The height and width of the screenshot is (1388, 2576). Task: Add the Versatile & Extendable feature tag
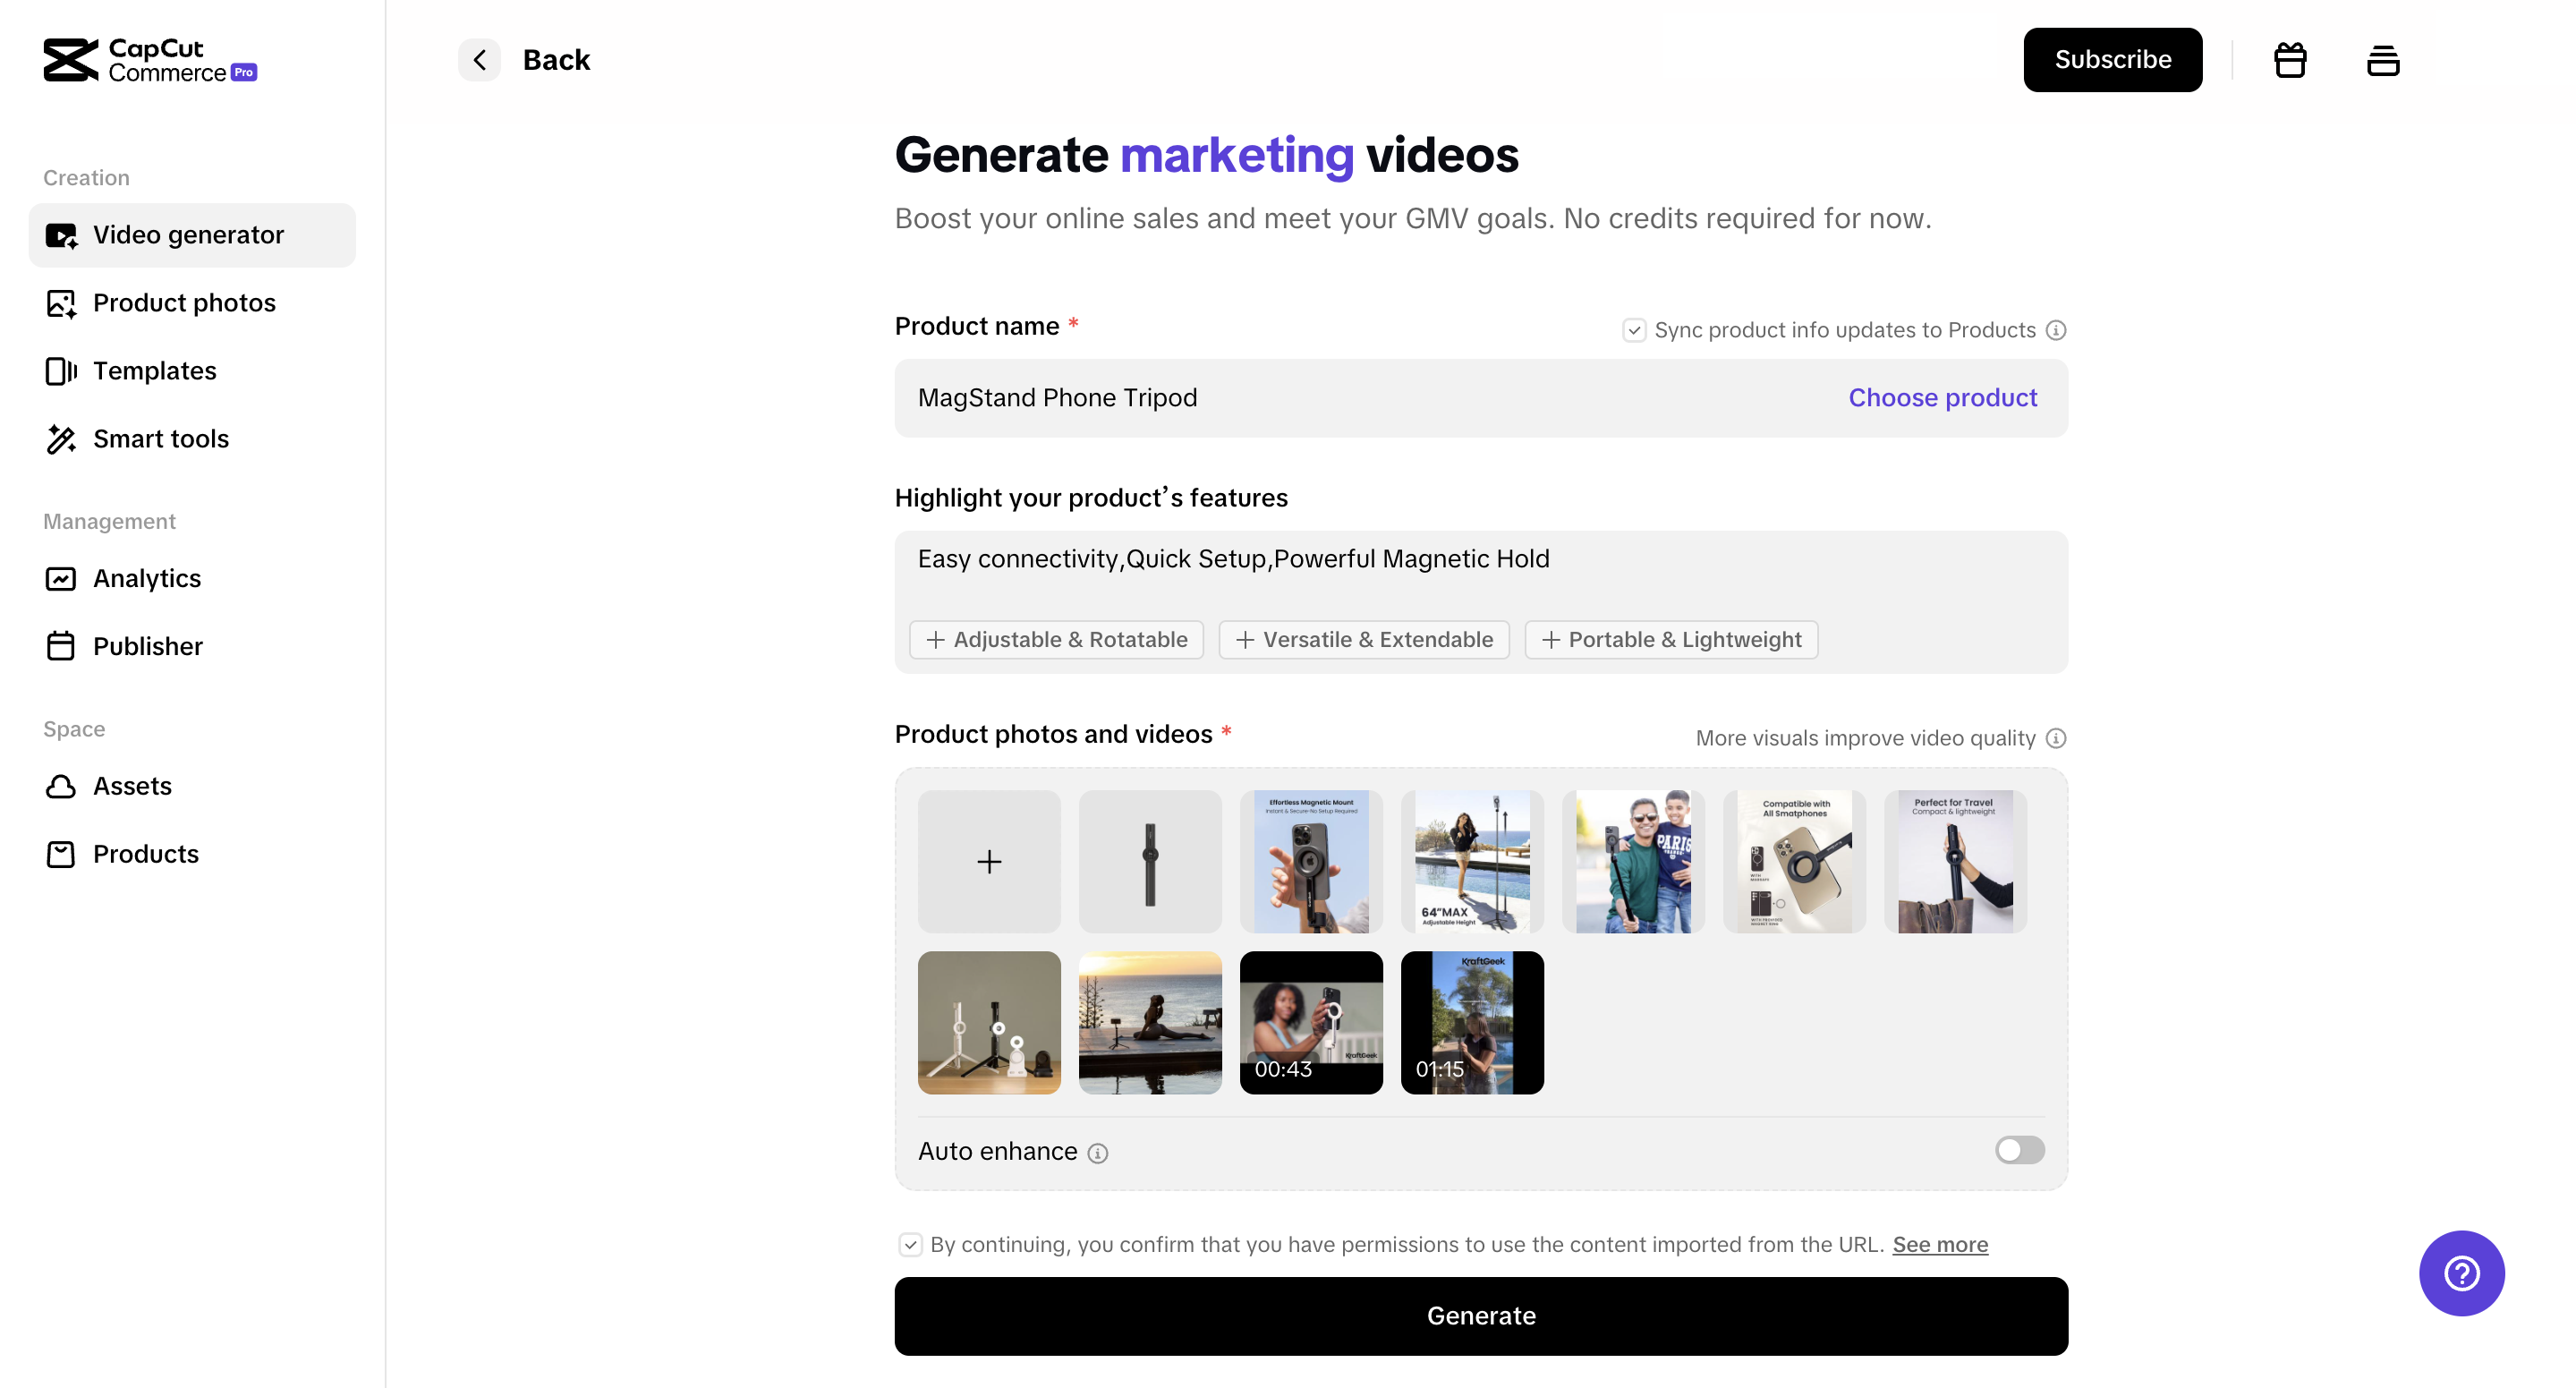[1364, 640]
